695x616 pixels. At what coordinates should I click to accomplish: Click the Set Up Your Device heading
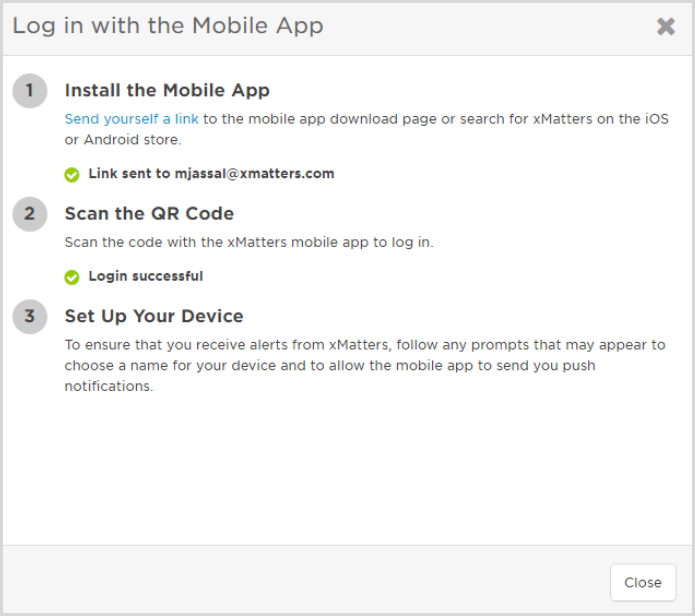(154, 316)
